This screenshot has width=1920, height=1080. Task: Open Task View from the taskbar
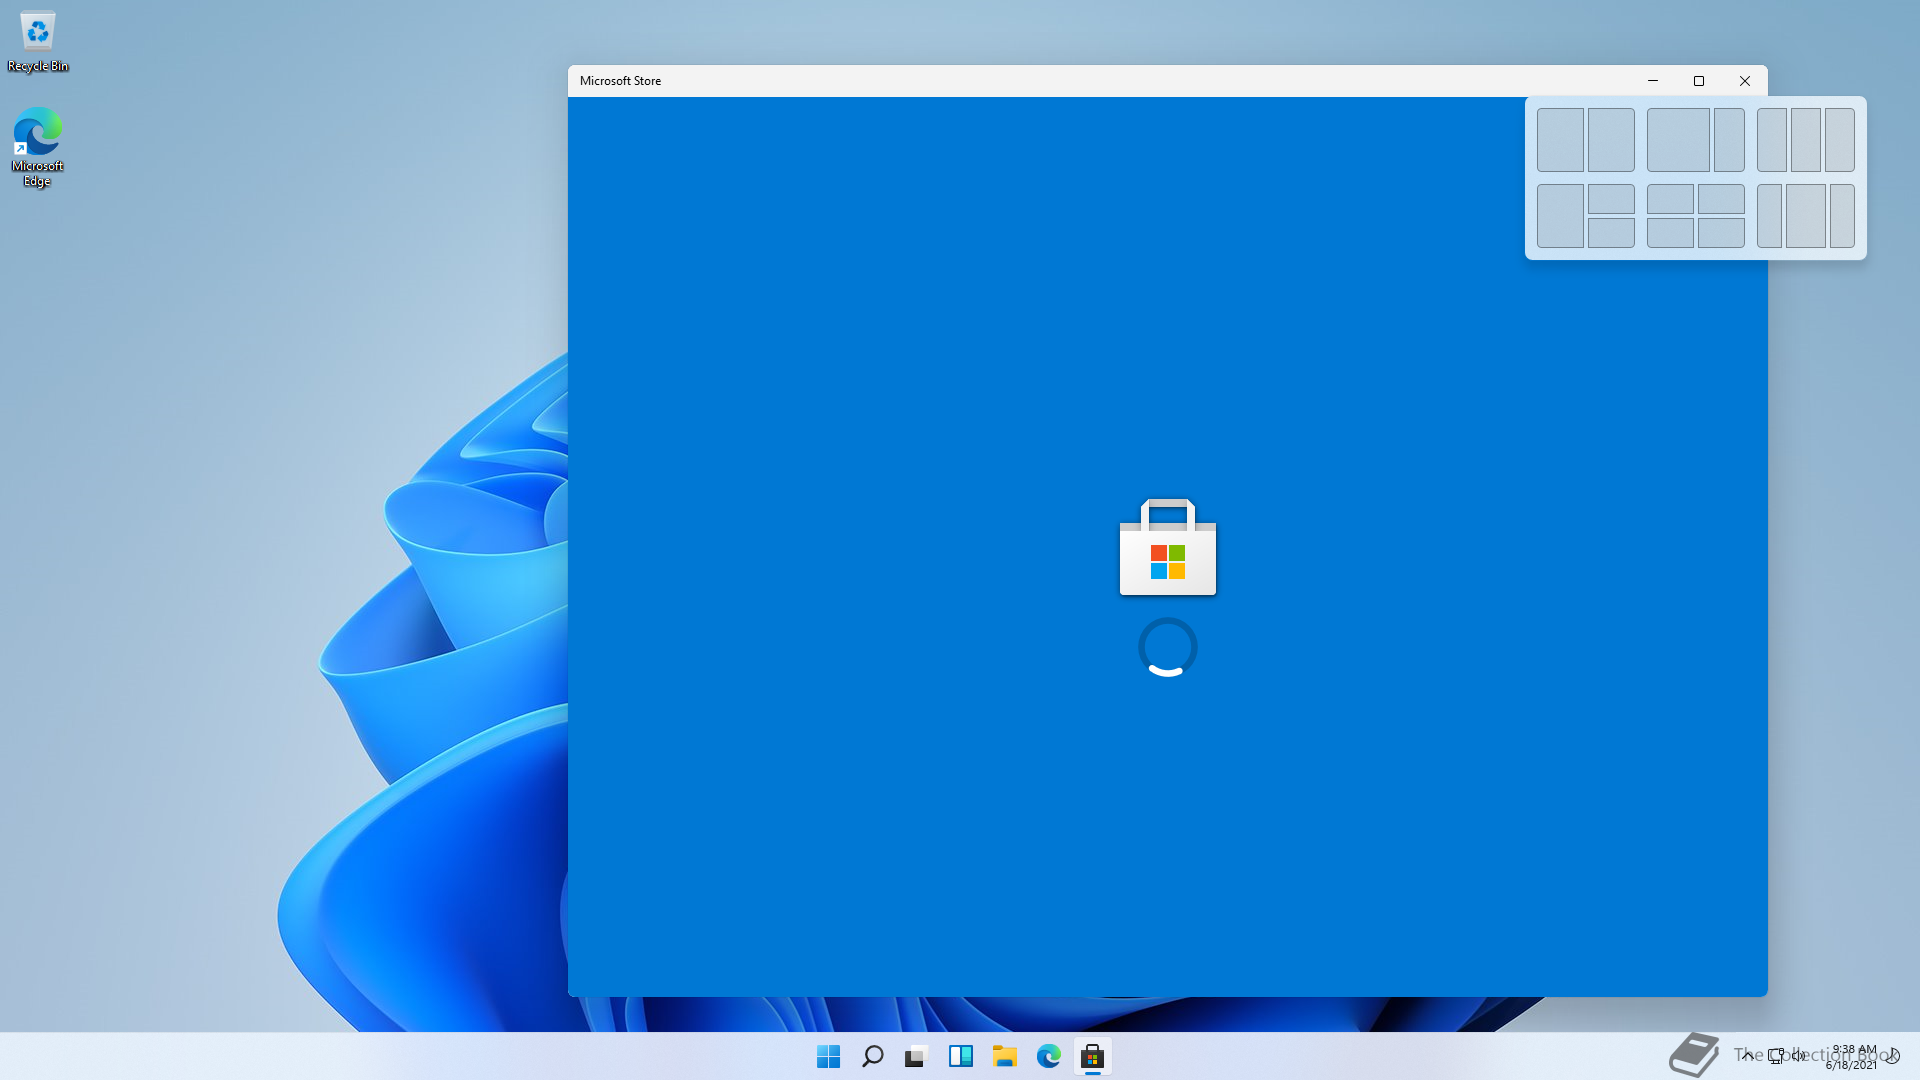click(x=916, y=1056)
